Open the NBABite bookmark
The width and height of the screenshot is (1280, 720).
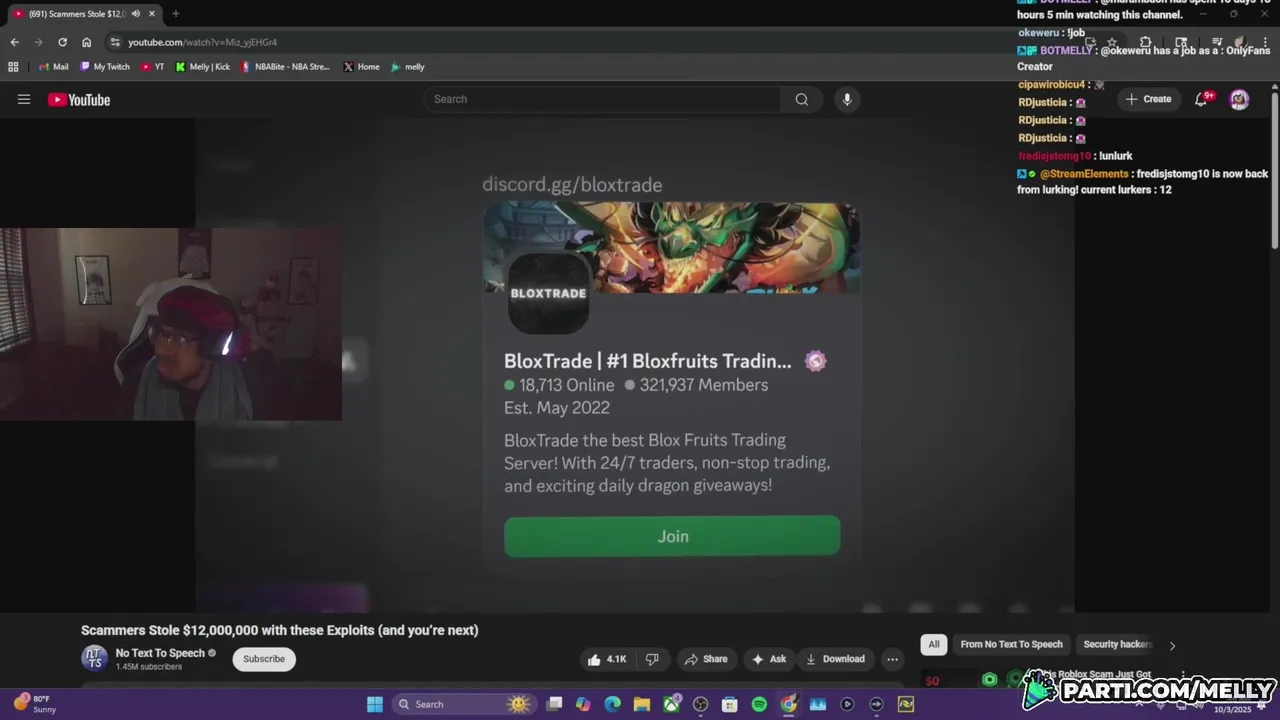click(285, 67)
